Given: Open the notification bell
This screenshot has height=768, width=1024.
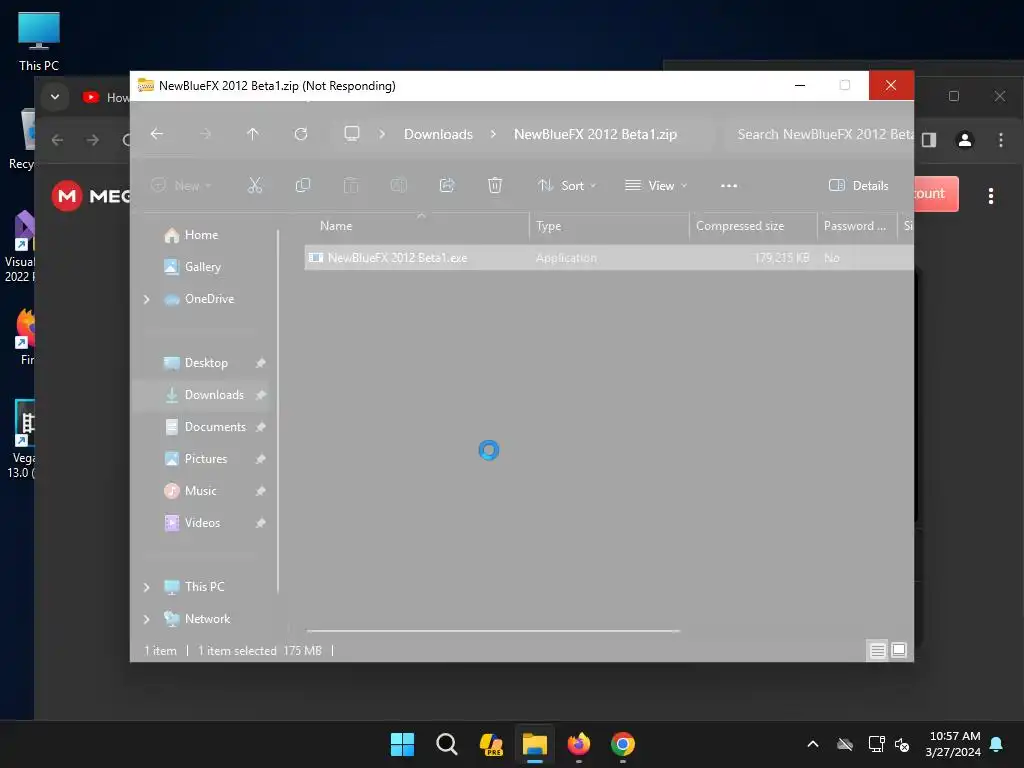Looking at the screenshot, I should [x=997, y=744].
